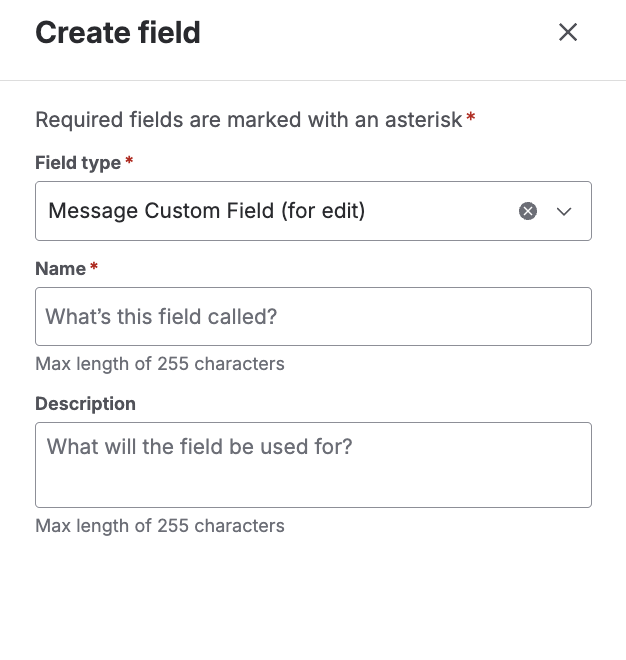Click the max length hint under Name
This screenshot has height=660, width=626.
pyautogui.click(x=160, y=364)
